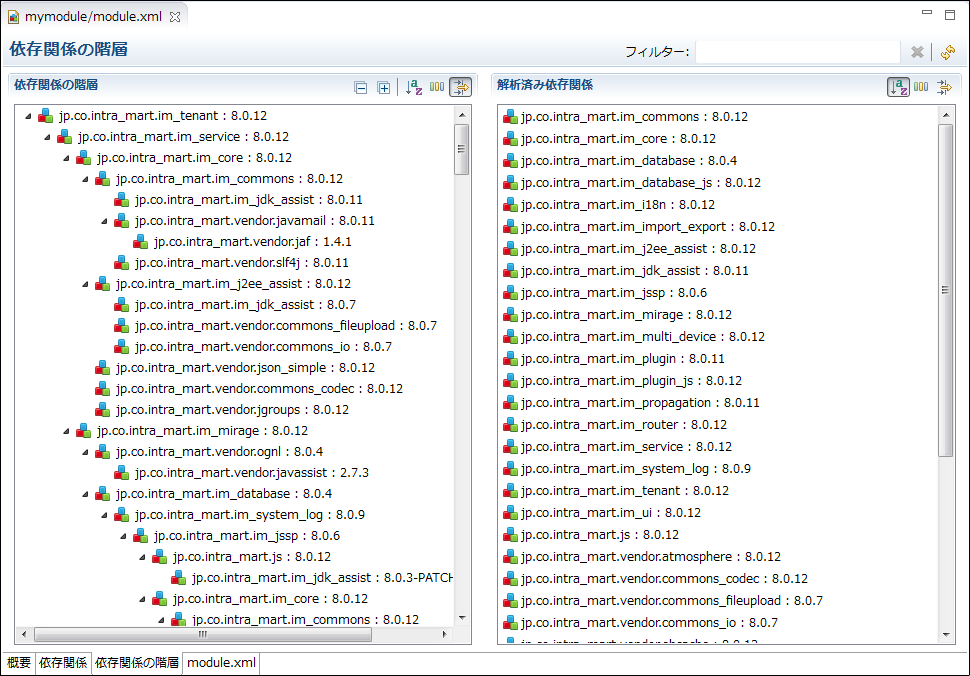Toggle alphabetical sort in hierarchy panel
The width and height of the screenshot is (970, 676).
pos(413,87)
